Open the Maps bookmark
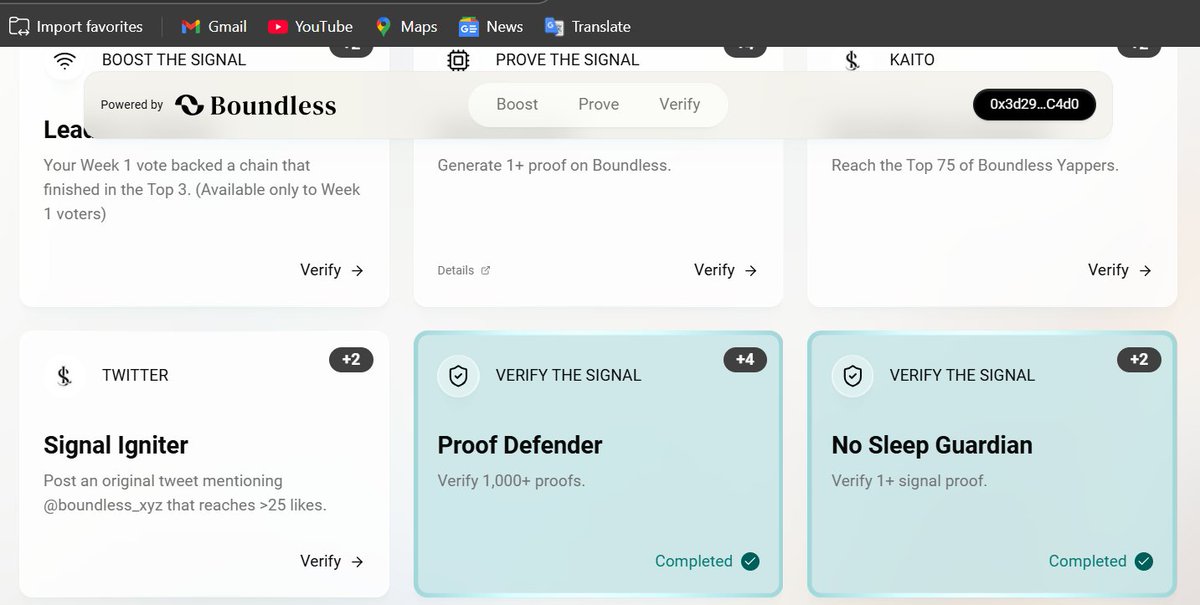This screenshot has width=1200, height=605. click(406, 26)
